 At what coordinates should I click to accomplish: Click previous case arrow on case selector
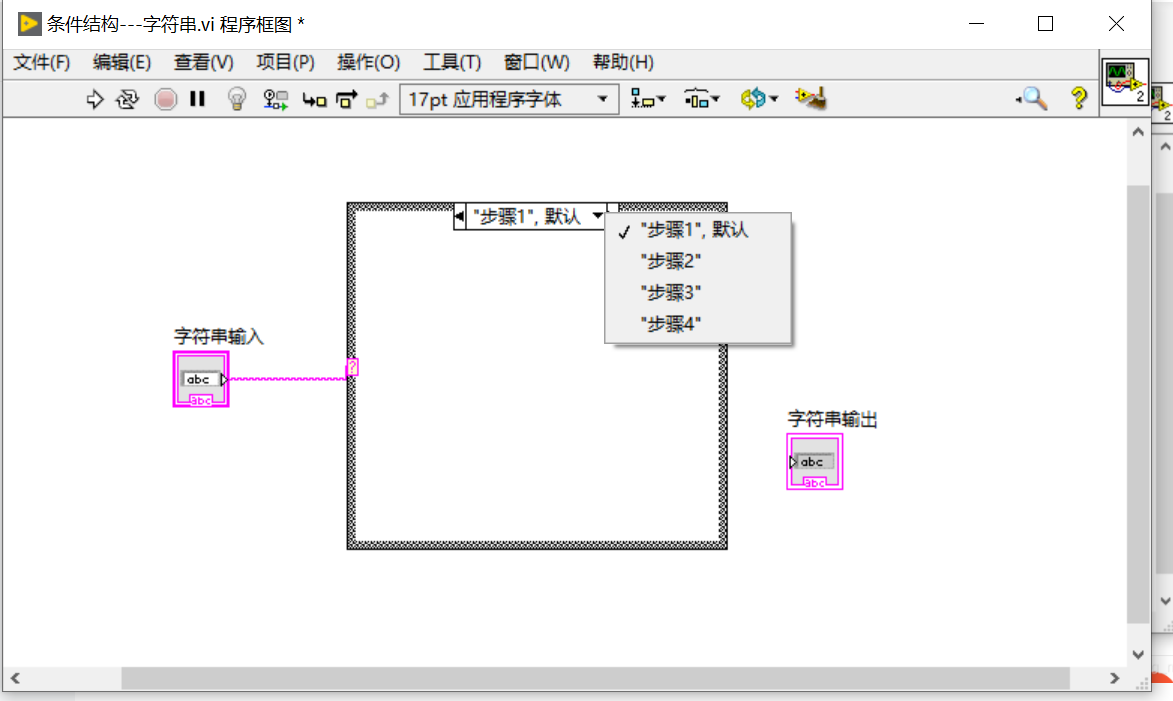click(459, 216)
